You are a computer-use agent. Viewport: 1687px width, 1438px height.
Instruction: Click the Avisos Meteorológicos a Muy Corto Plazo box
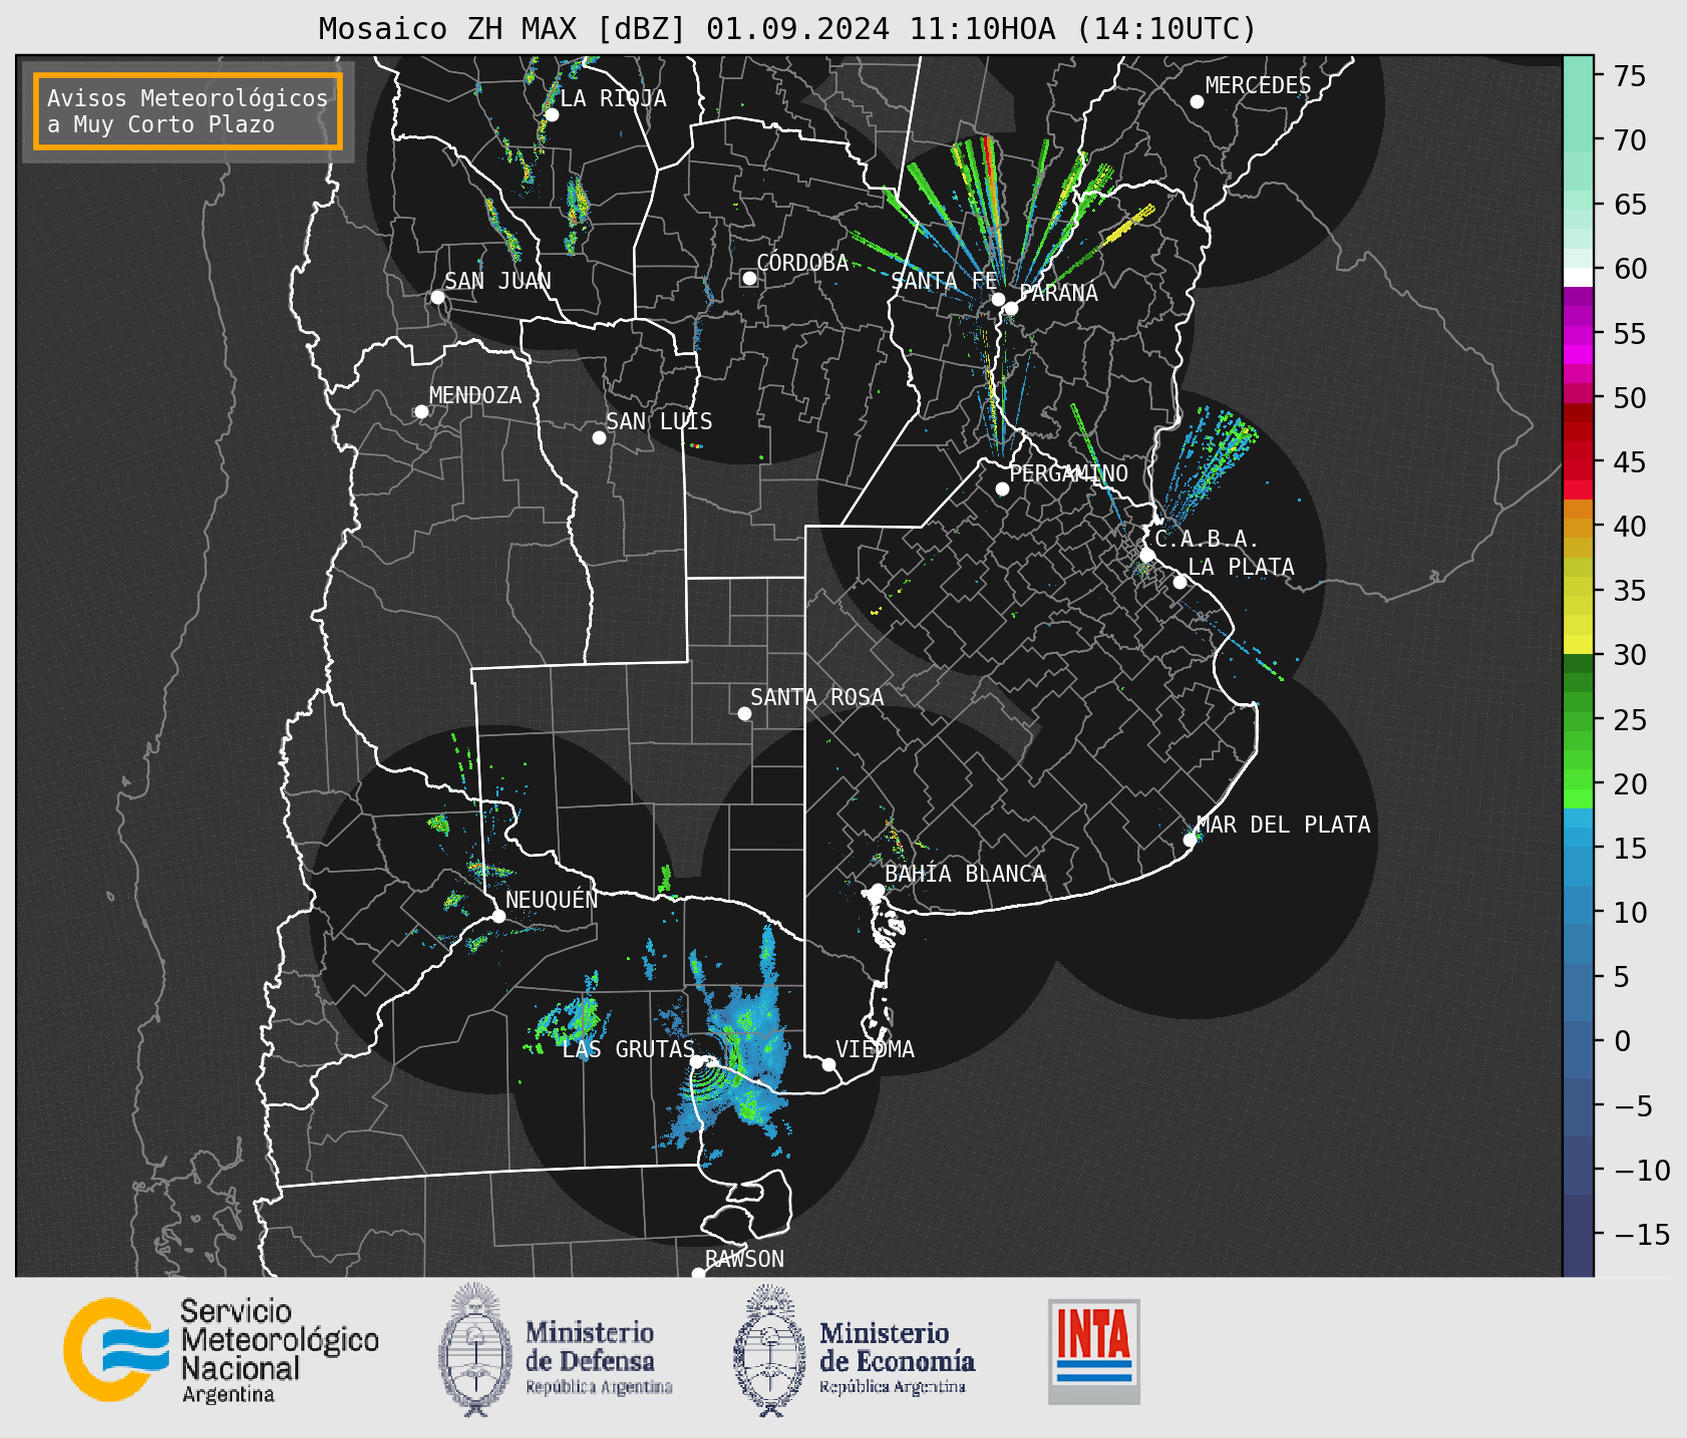coord(188,111)
